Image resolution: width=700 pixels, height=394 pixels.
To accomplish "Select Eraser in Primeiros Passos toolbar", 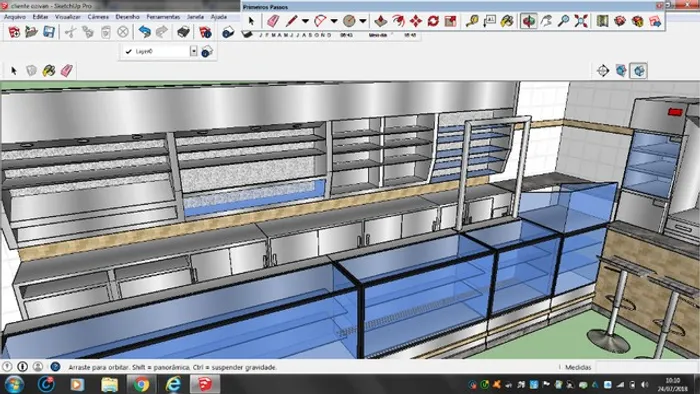I will click(x=273, y=21).
